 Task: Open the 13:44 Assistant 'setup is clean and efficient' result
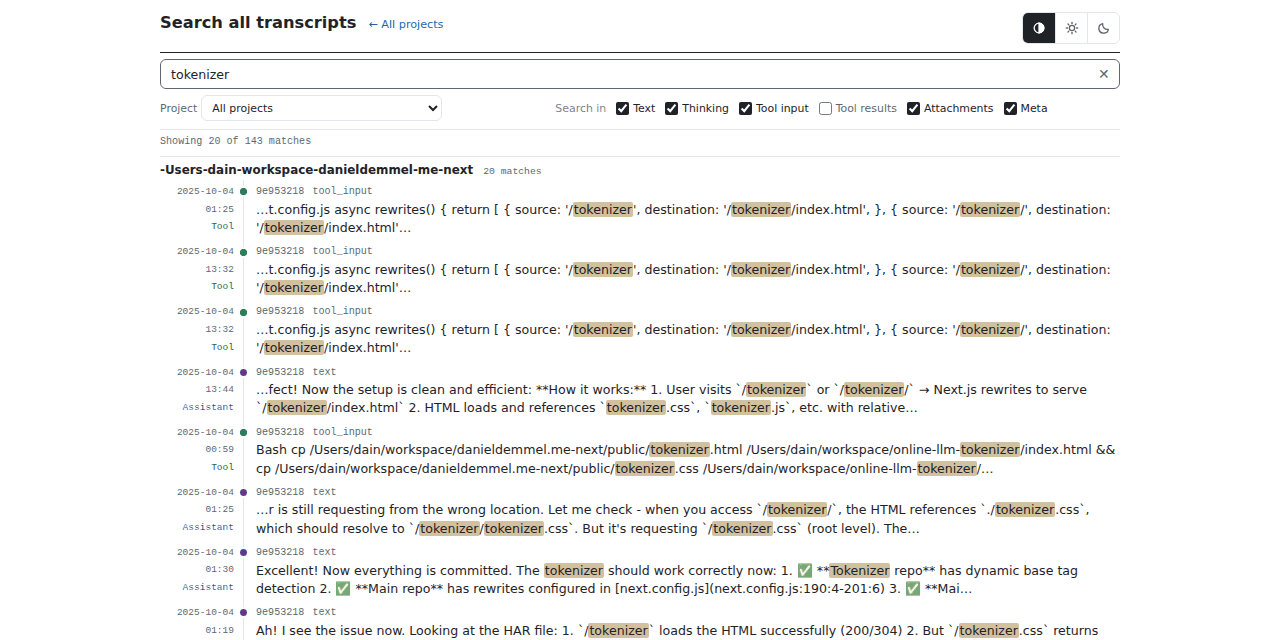tap(640, 389)
